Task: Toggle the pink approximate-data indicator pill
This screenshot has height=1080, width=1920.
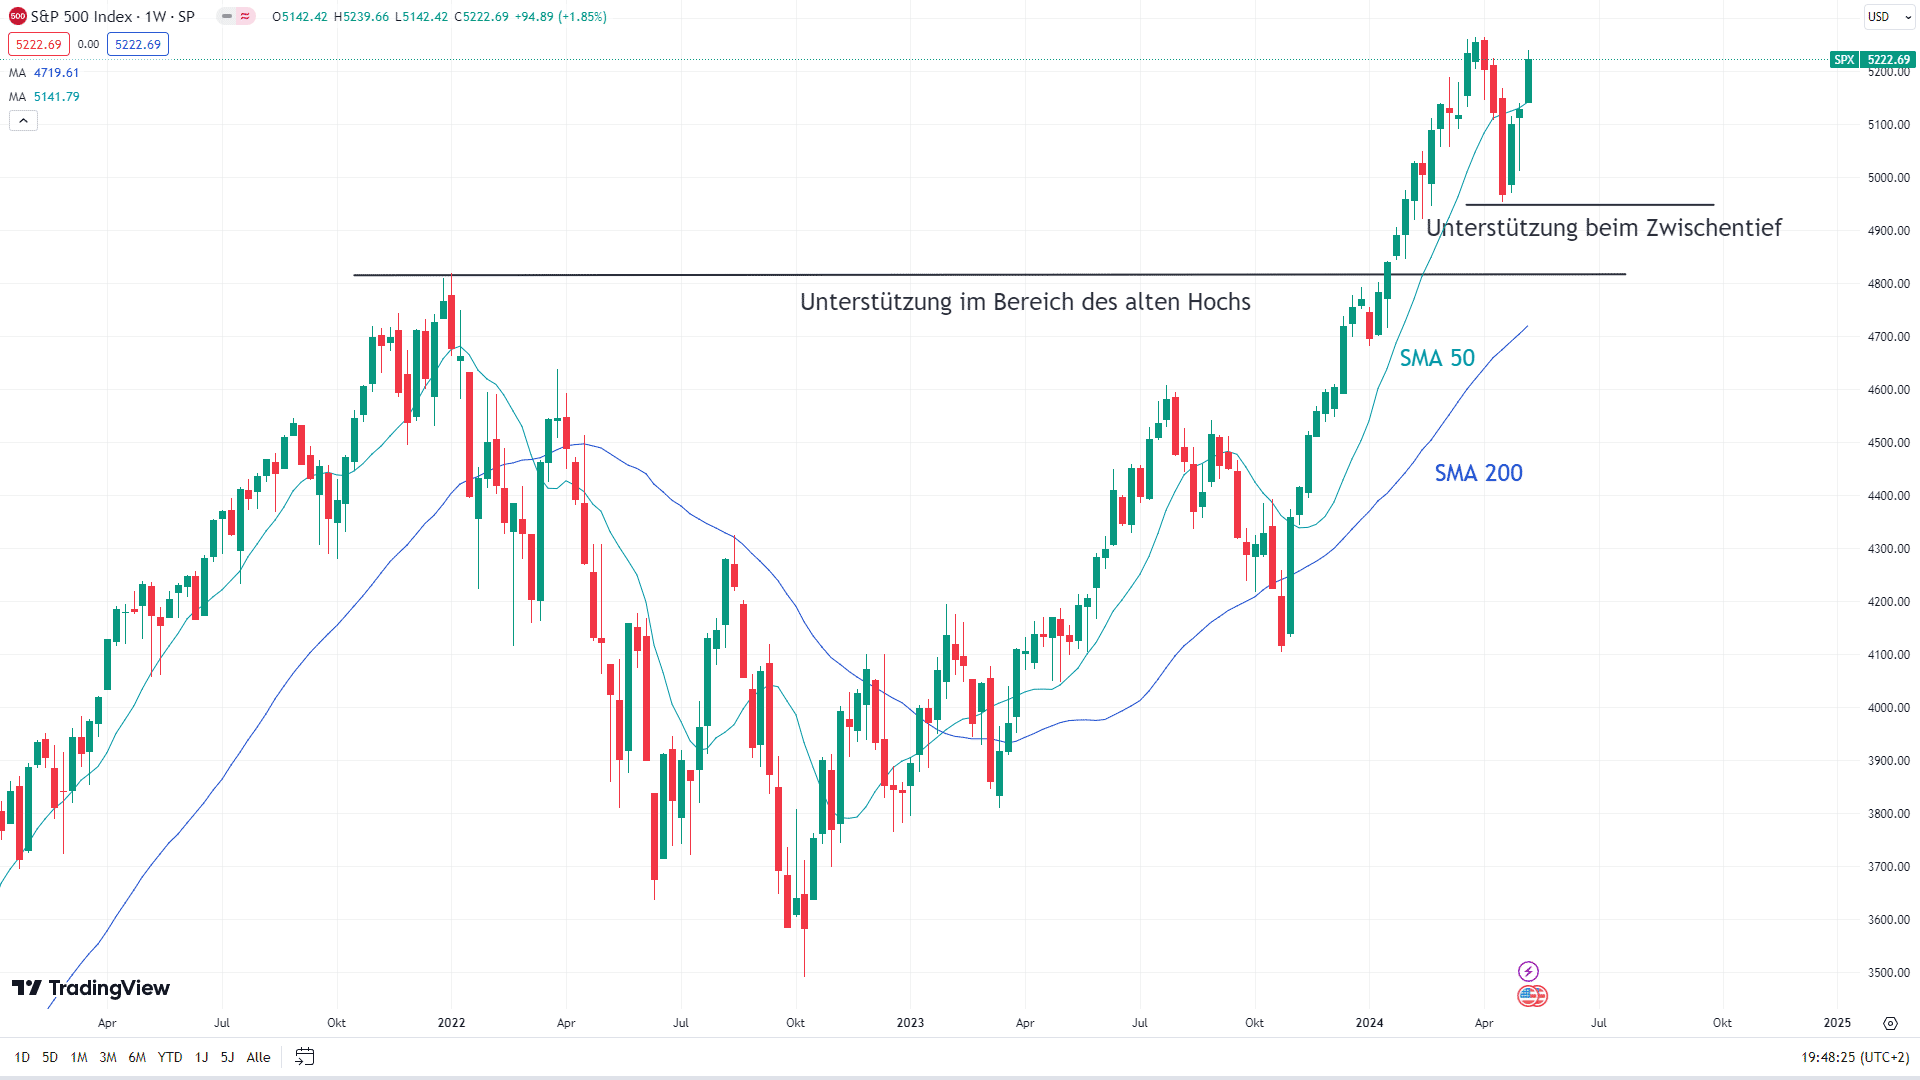Action: 245,16
